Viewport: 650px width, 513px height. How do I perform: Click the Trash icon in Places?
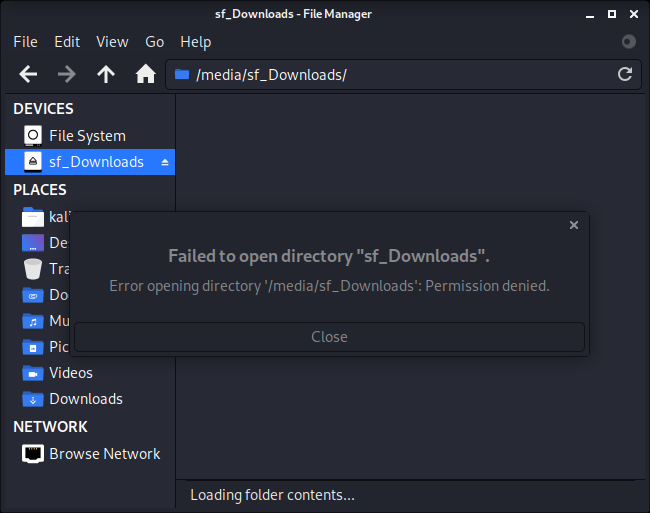click(33, 269)
